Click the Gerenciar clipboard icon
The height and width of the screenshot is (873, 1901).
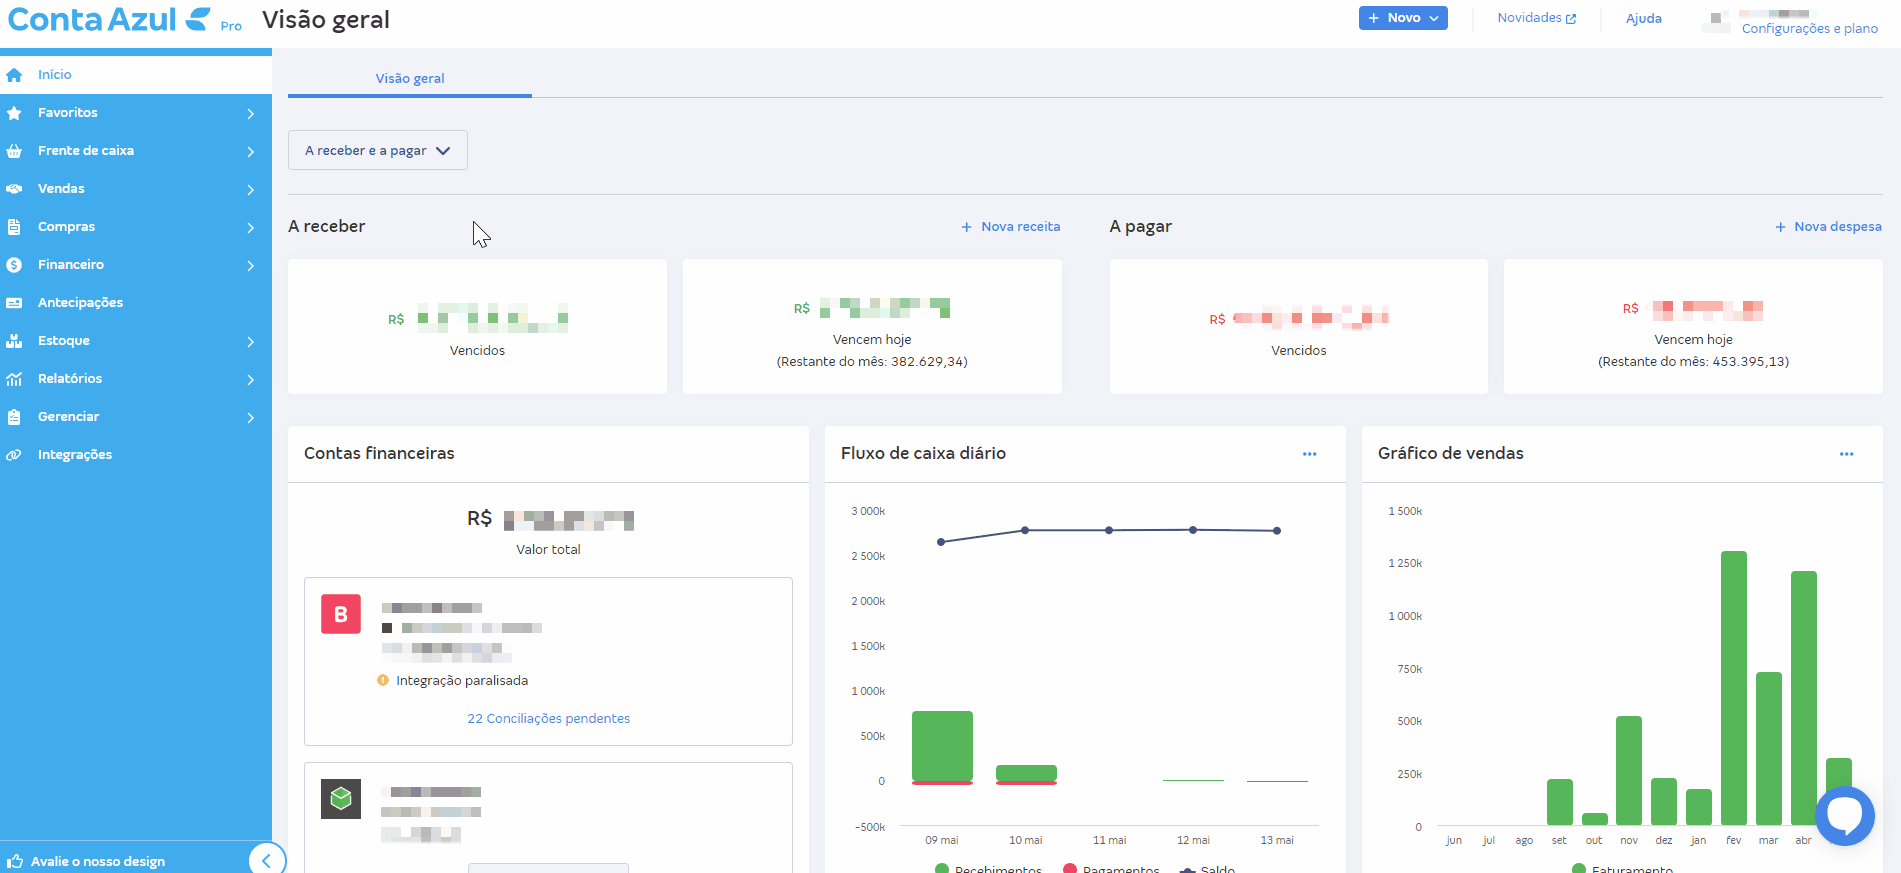(x=14, y=417)
